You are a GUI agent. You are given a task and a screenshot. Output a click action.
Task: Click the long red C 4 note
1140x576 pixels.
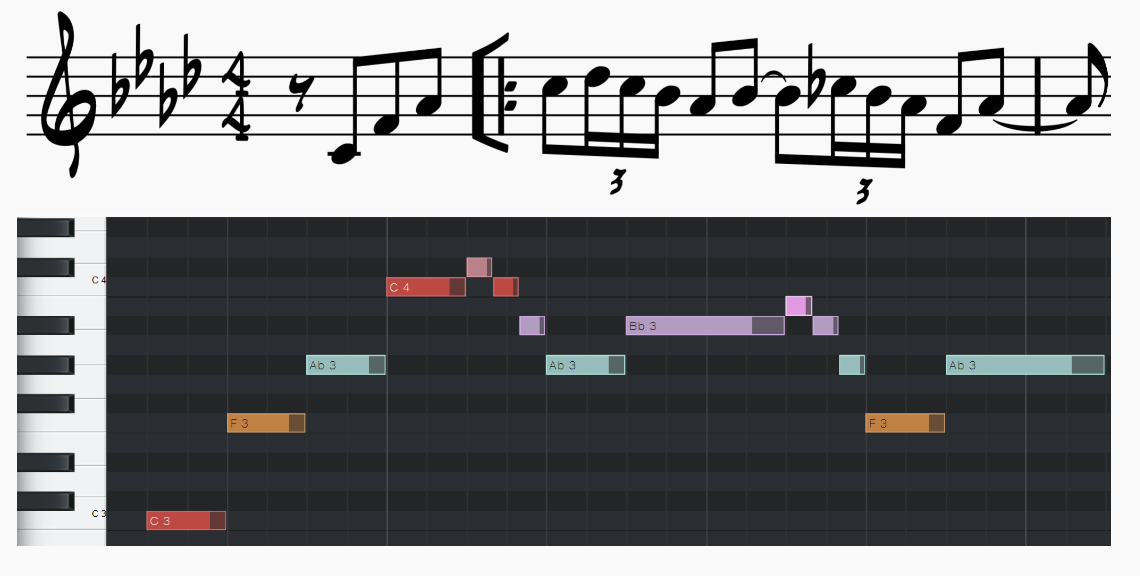426,287
